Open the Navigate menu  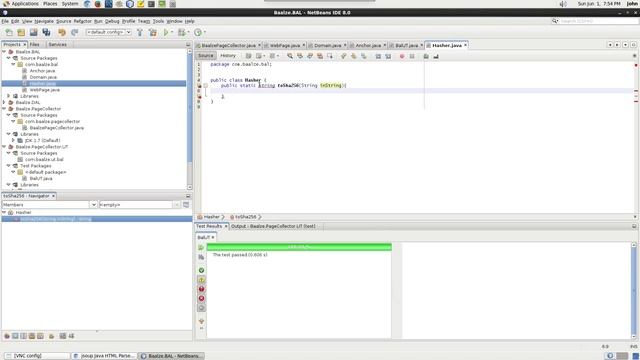tap(44, 21)
